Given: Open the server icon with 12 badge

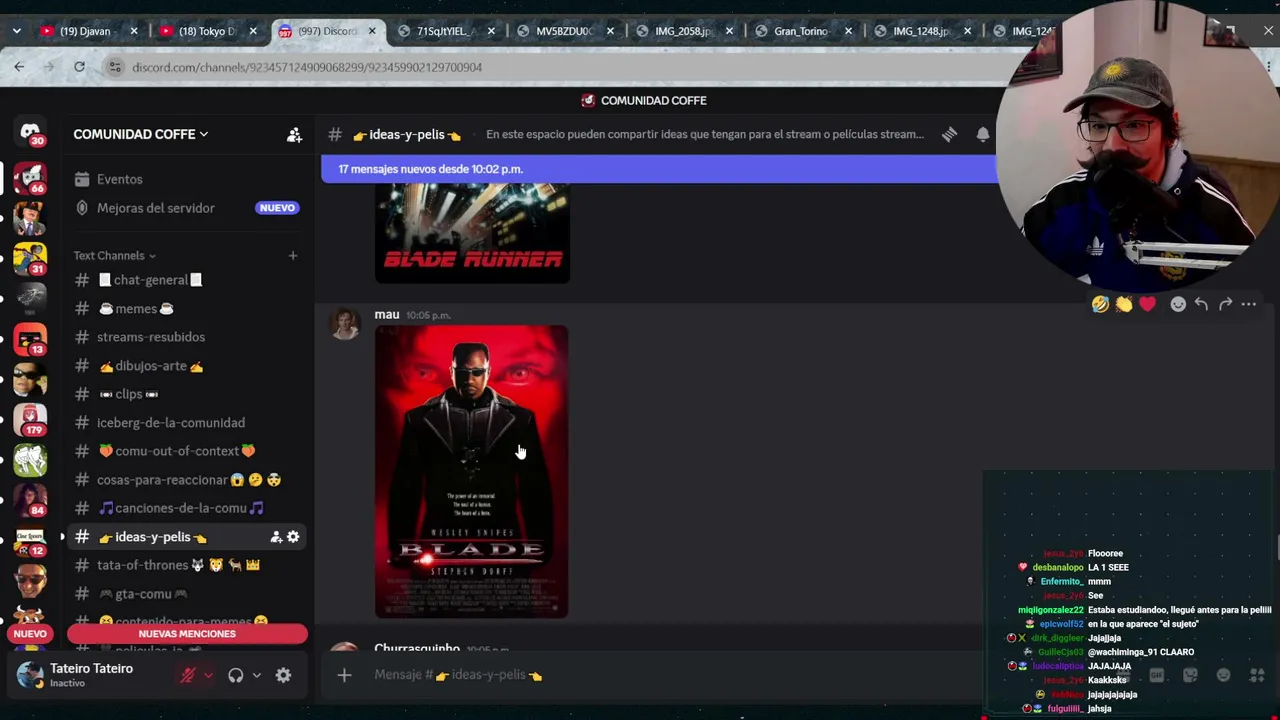Looking at the screenshot, I should (x=30, y=541).
